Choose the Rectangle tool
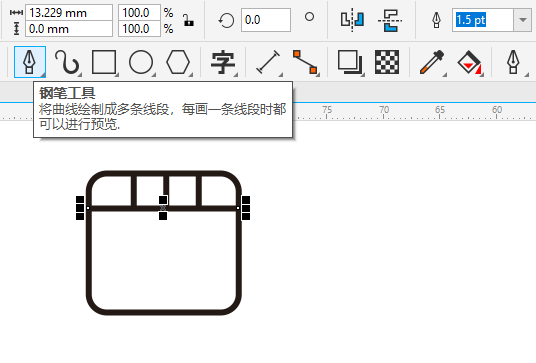Viewport: 536px width, 363px height. point(104,62)
